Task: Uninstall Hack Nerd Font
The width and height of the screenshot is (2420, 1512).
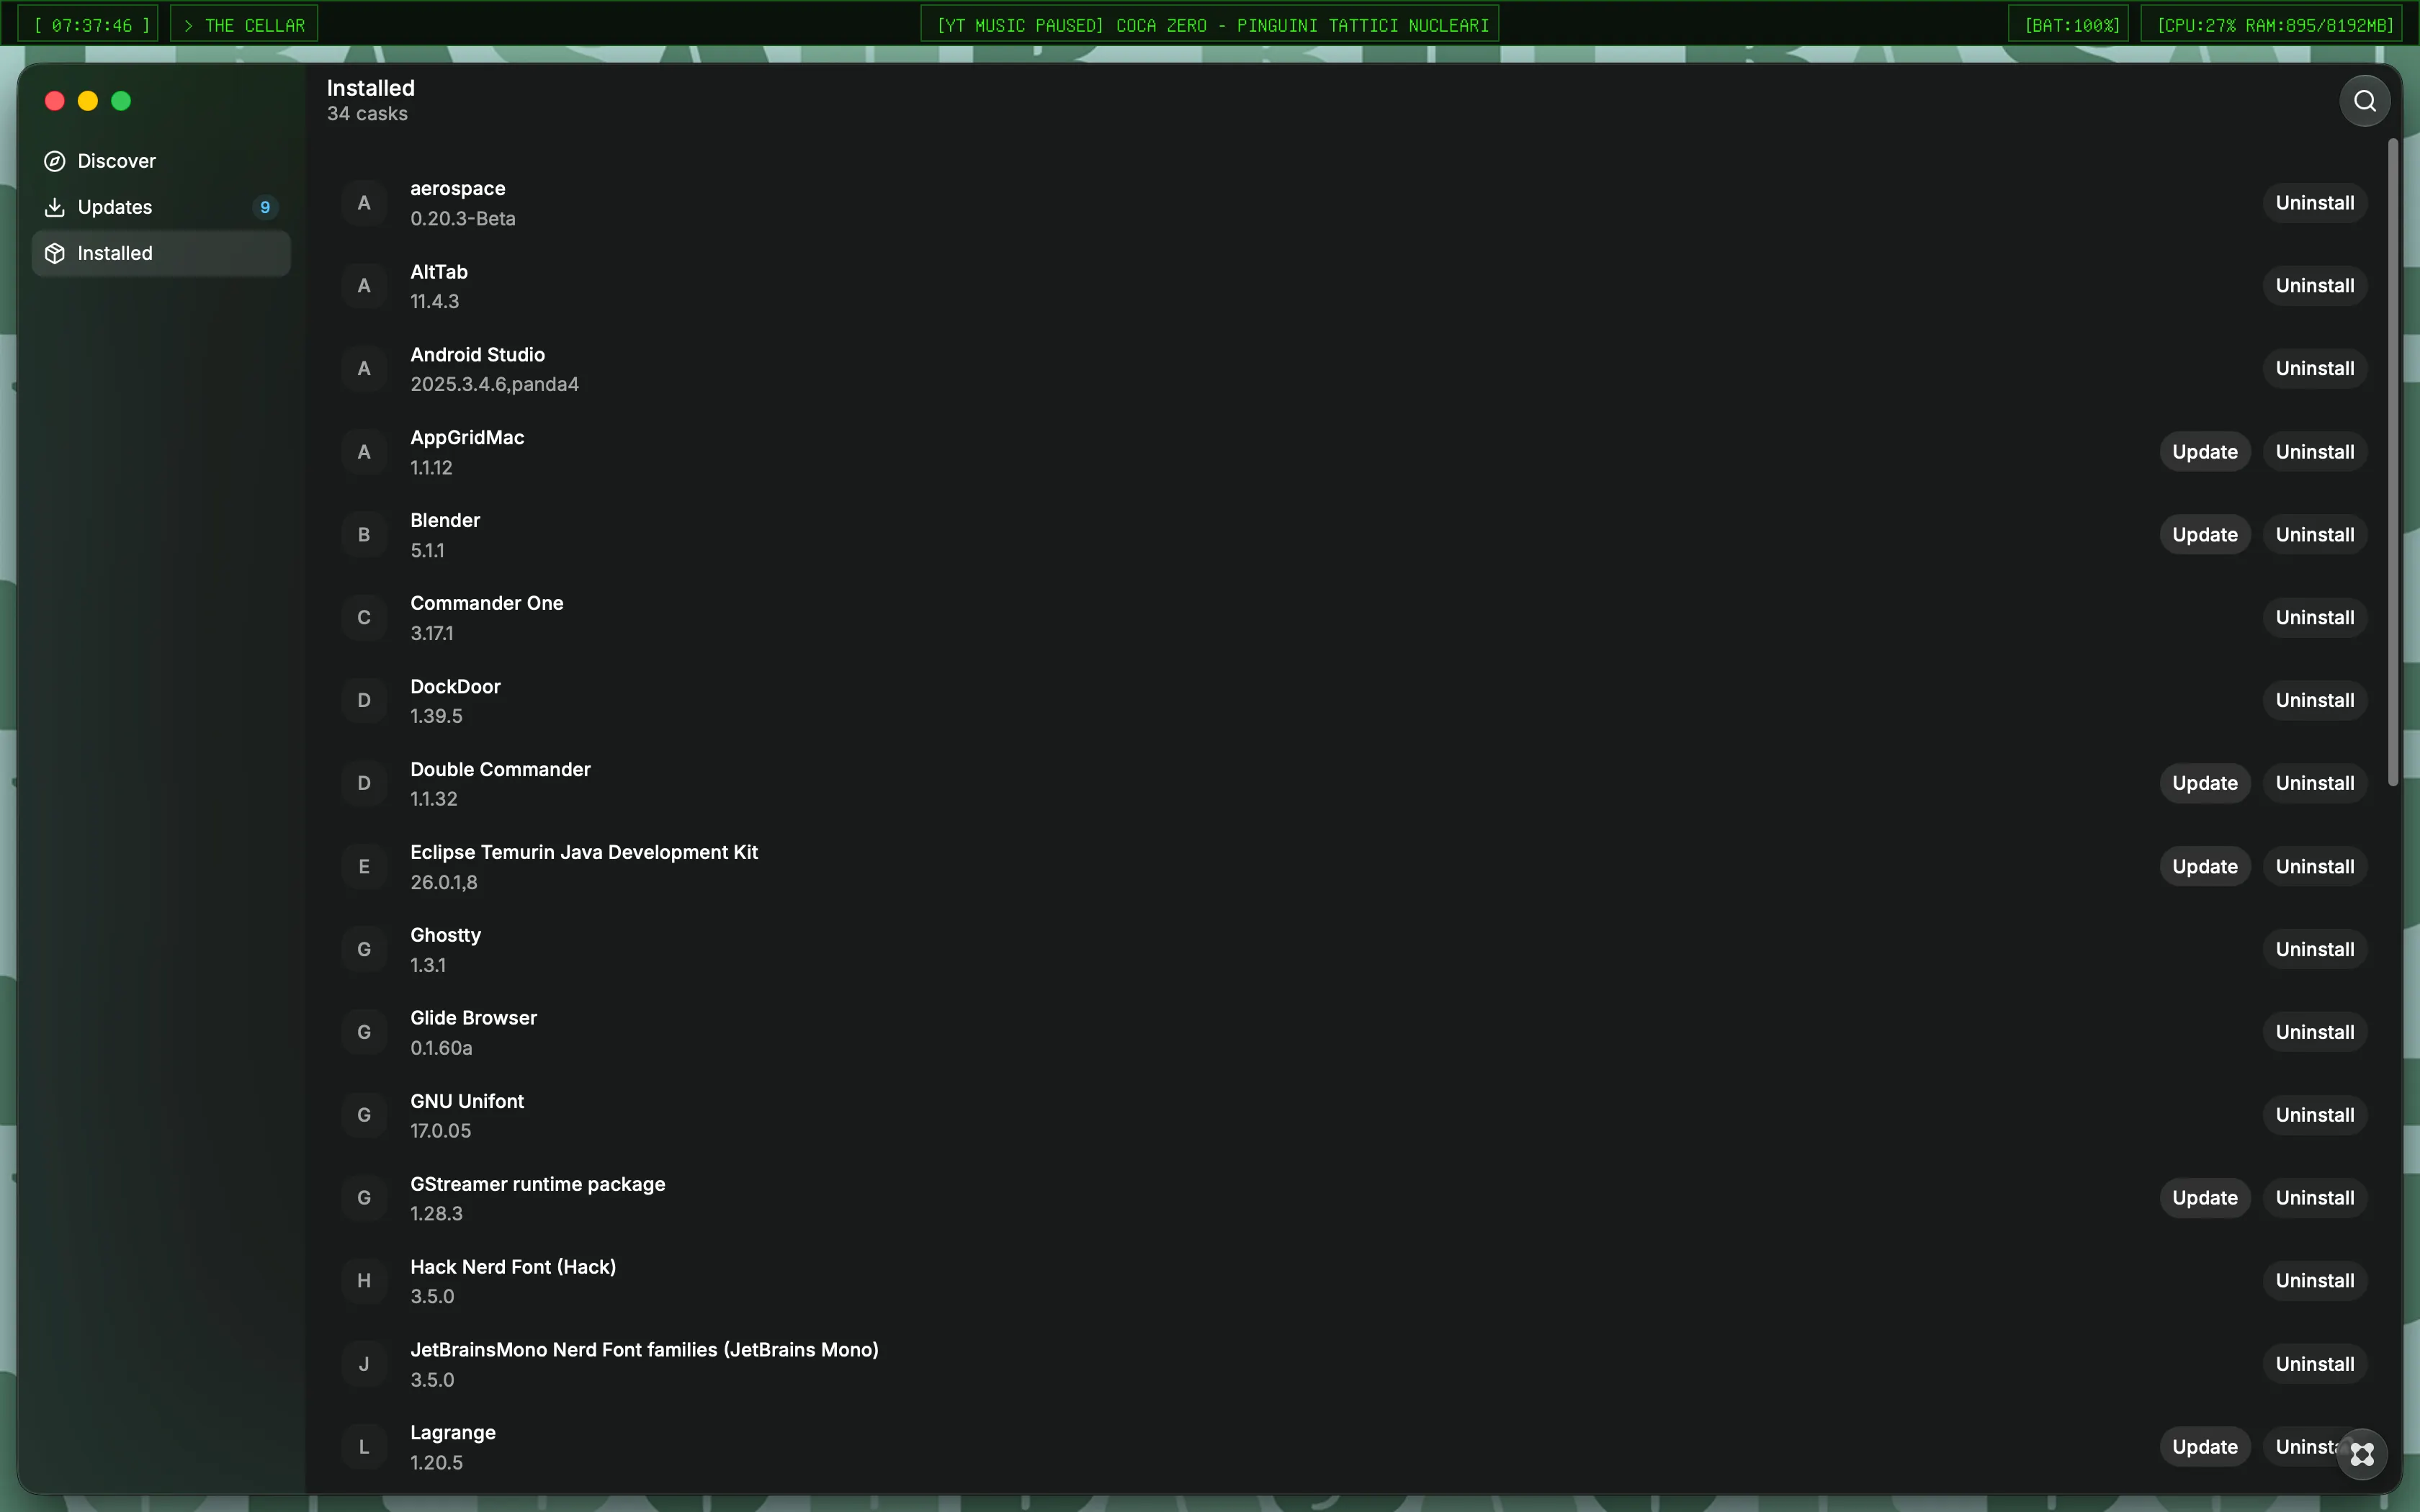Action: click(2314, 1281)
